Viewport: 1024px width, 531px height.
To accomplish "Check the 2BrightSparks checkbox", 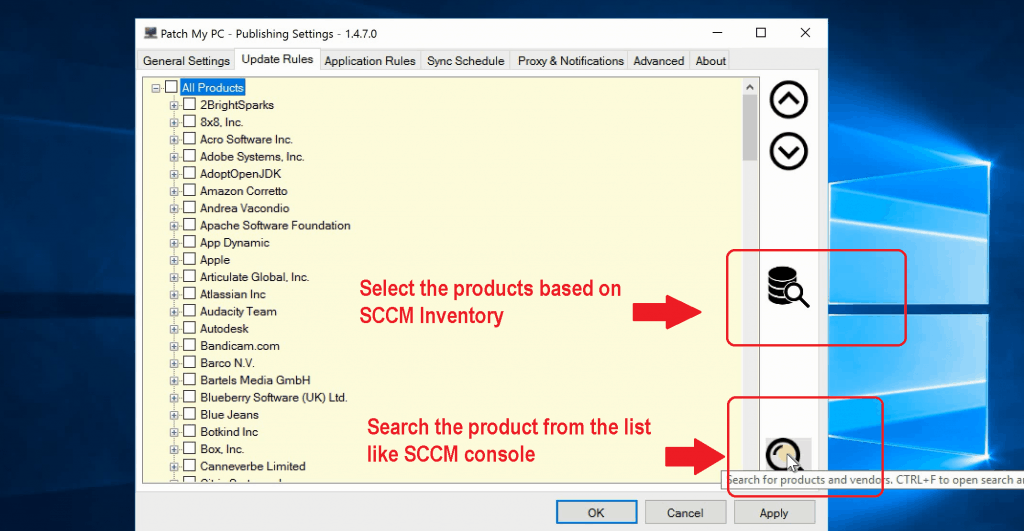I will 189,104.
